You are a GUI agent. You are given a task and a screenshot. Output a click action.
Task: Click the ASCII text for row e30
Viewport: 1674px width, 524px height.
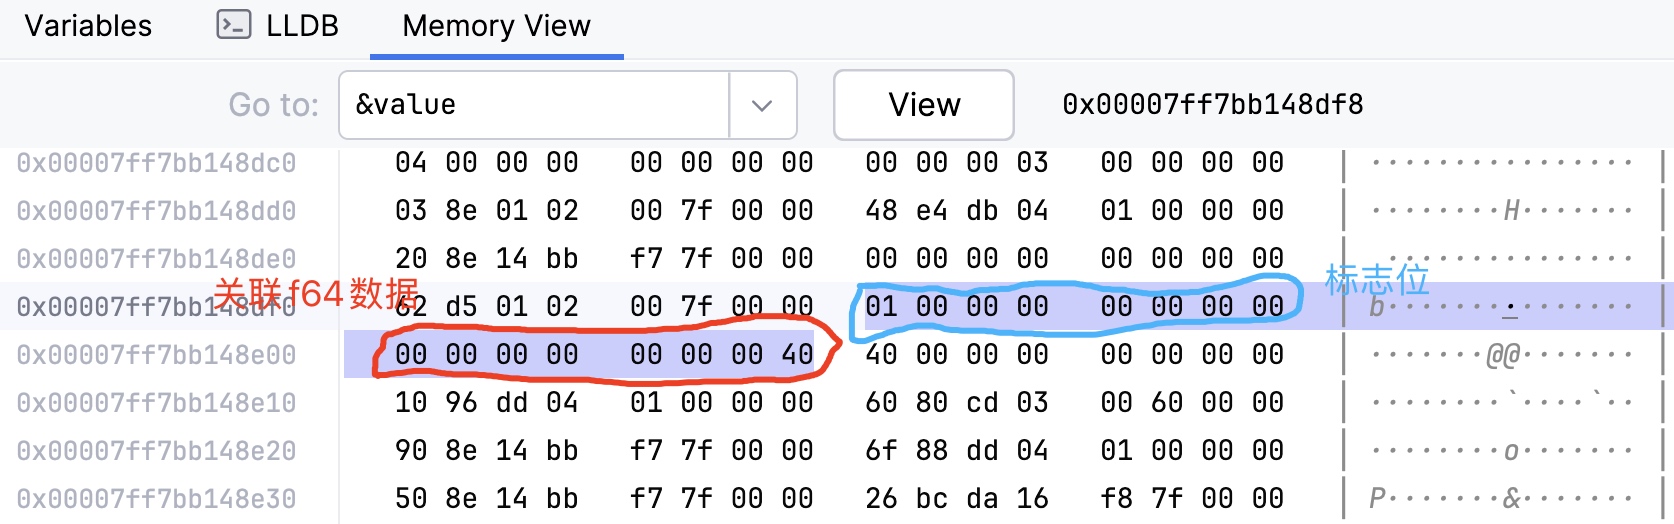(1502, 499)
